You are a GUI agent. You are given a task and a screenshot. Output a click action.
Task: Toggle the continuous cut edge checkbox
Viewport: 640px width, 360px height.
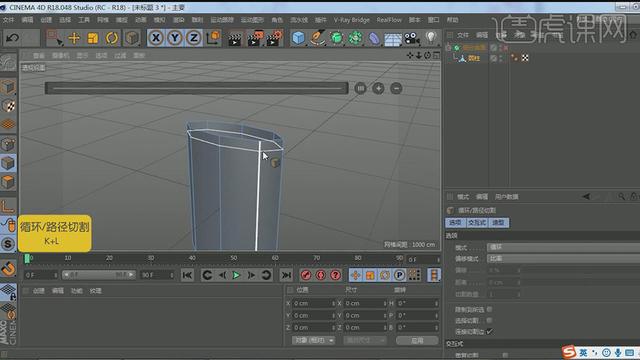tap(489, 331)
